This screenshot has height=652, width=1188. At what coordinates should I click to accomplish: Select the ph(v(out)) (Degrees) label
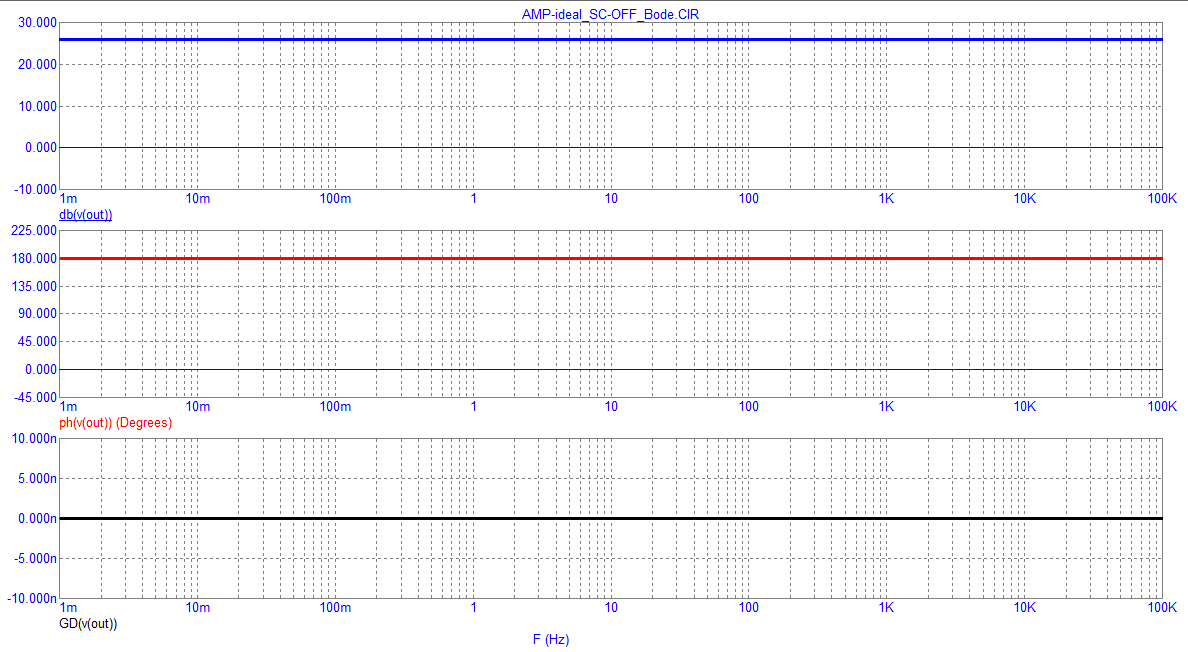click(x=115, y=423)
